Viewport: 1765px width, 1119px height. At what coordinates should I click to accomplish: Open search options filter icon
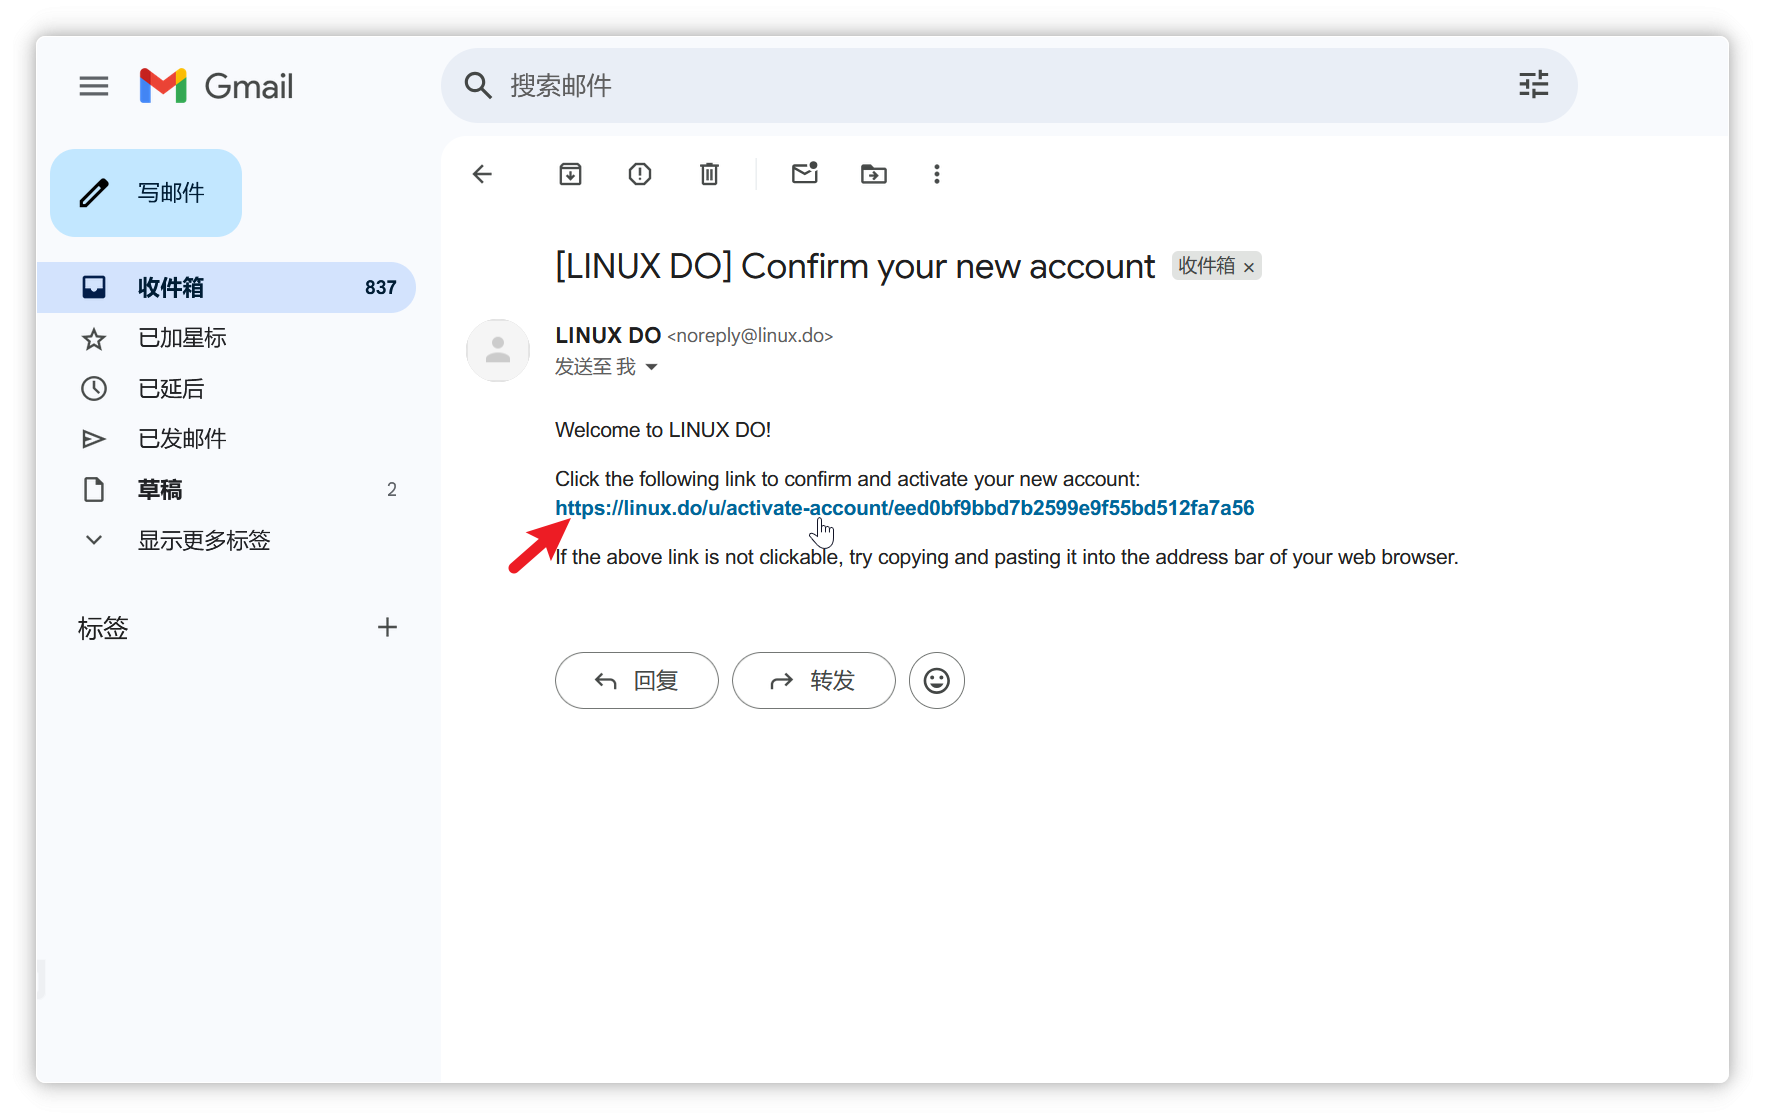[1533, 86]
